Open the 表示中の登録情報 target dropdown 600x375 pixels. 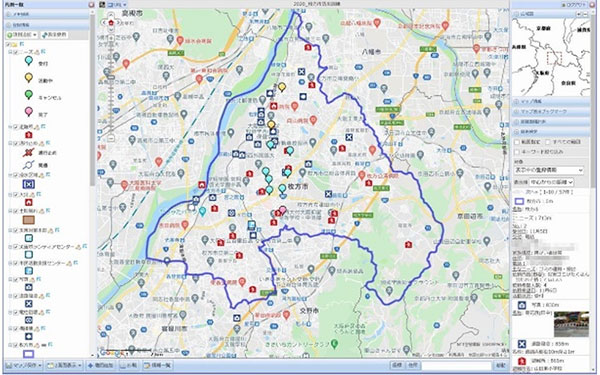coord(549,170)
